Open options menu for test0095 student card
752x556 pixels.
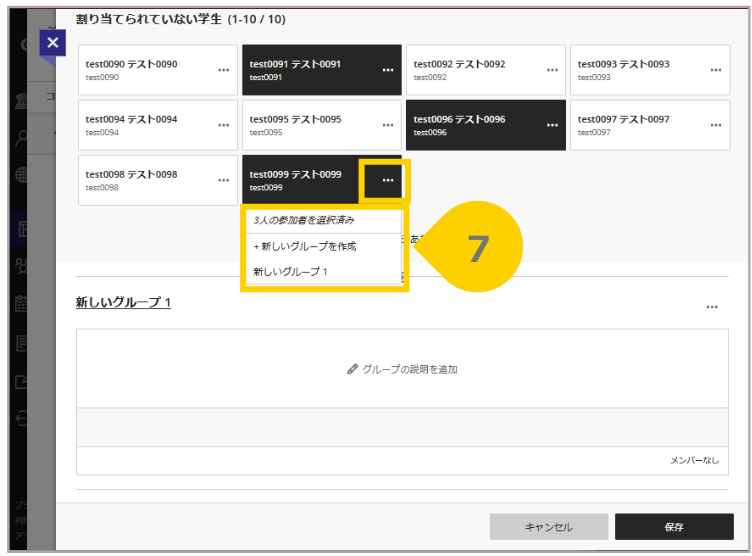point(388,125)
